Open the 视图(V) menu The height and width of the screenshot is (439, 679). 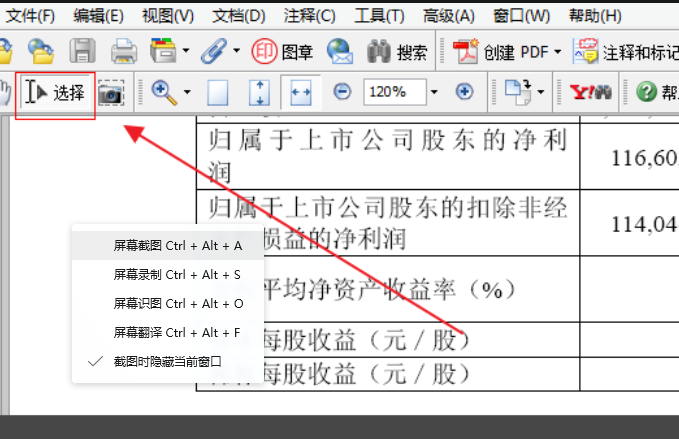pos(168,16)
